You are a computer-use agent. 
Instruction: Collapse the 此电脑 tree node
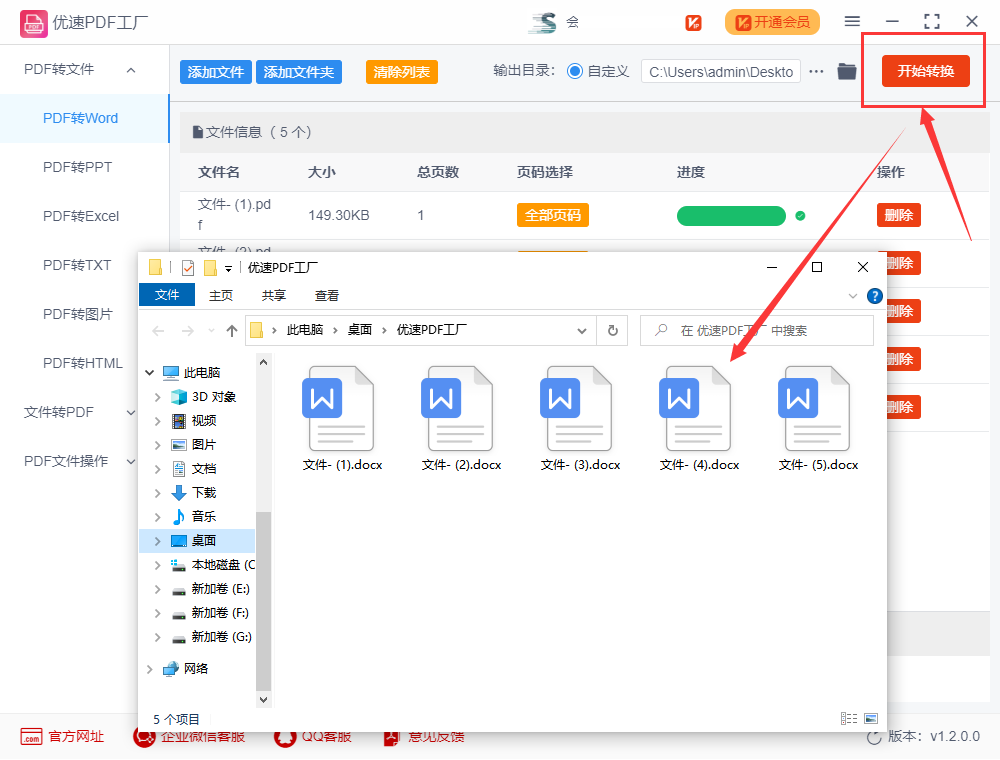pos(149,372)
